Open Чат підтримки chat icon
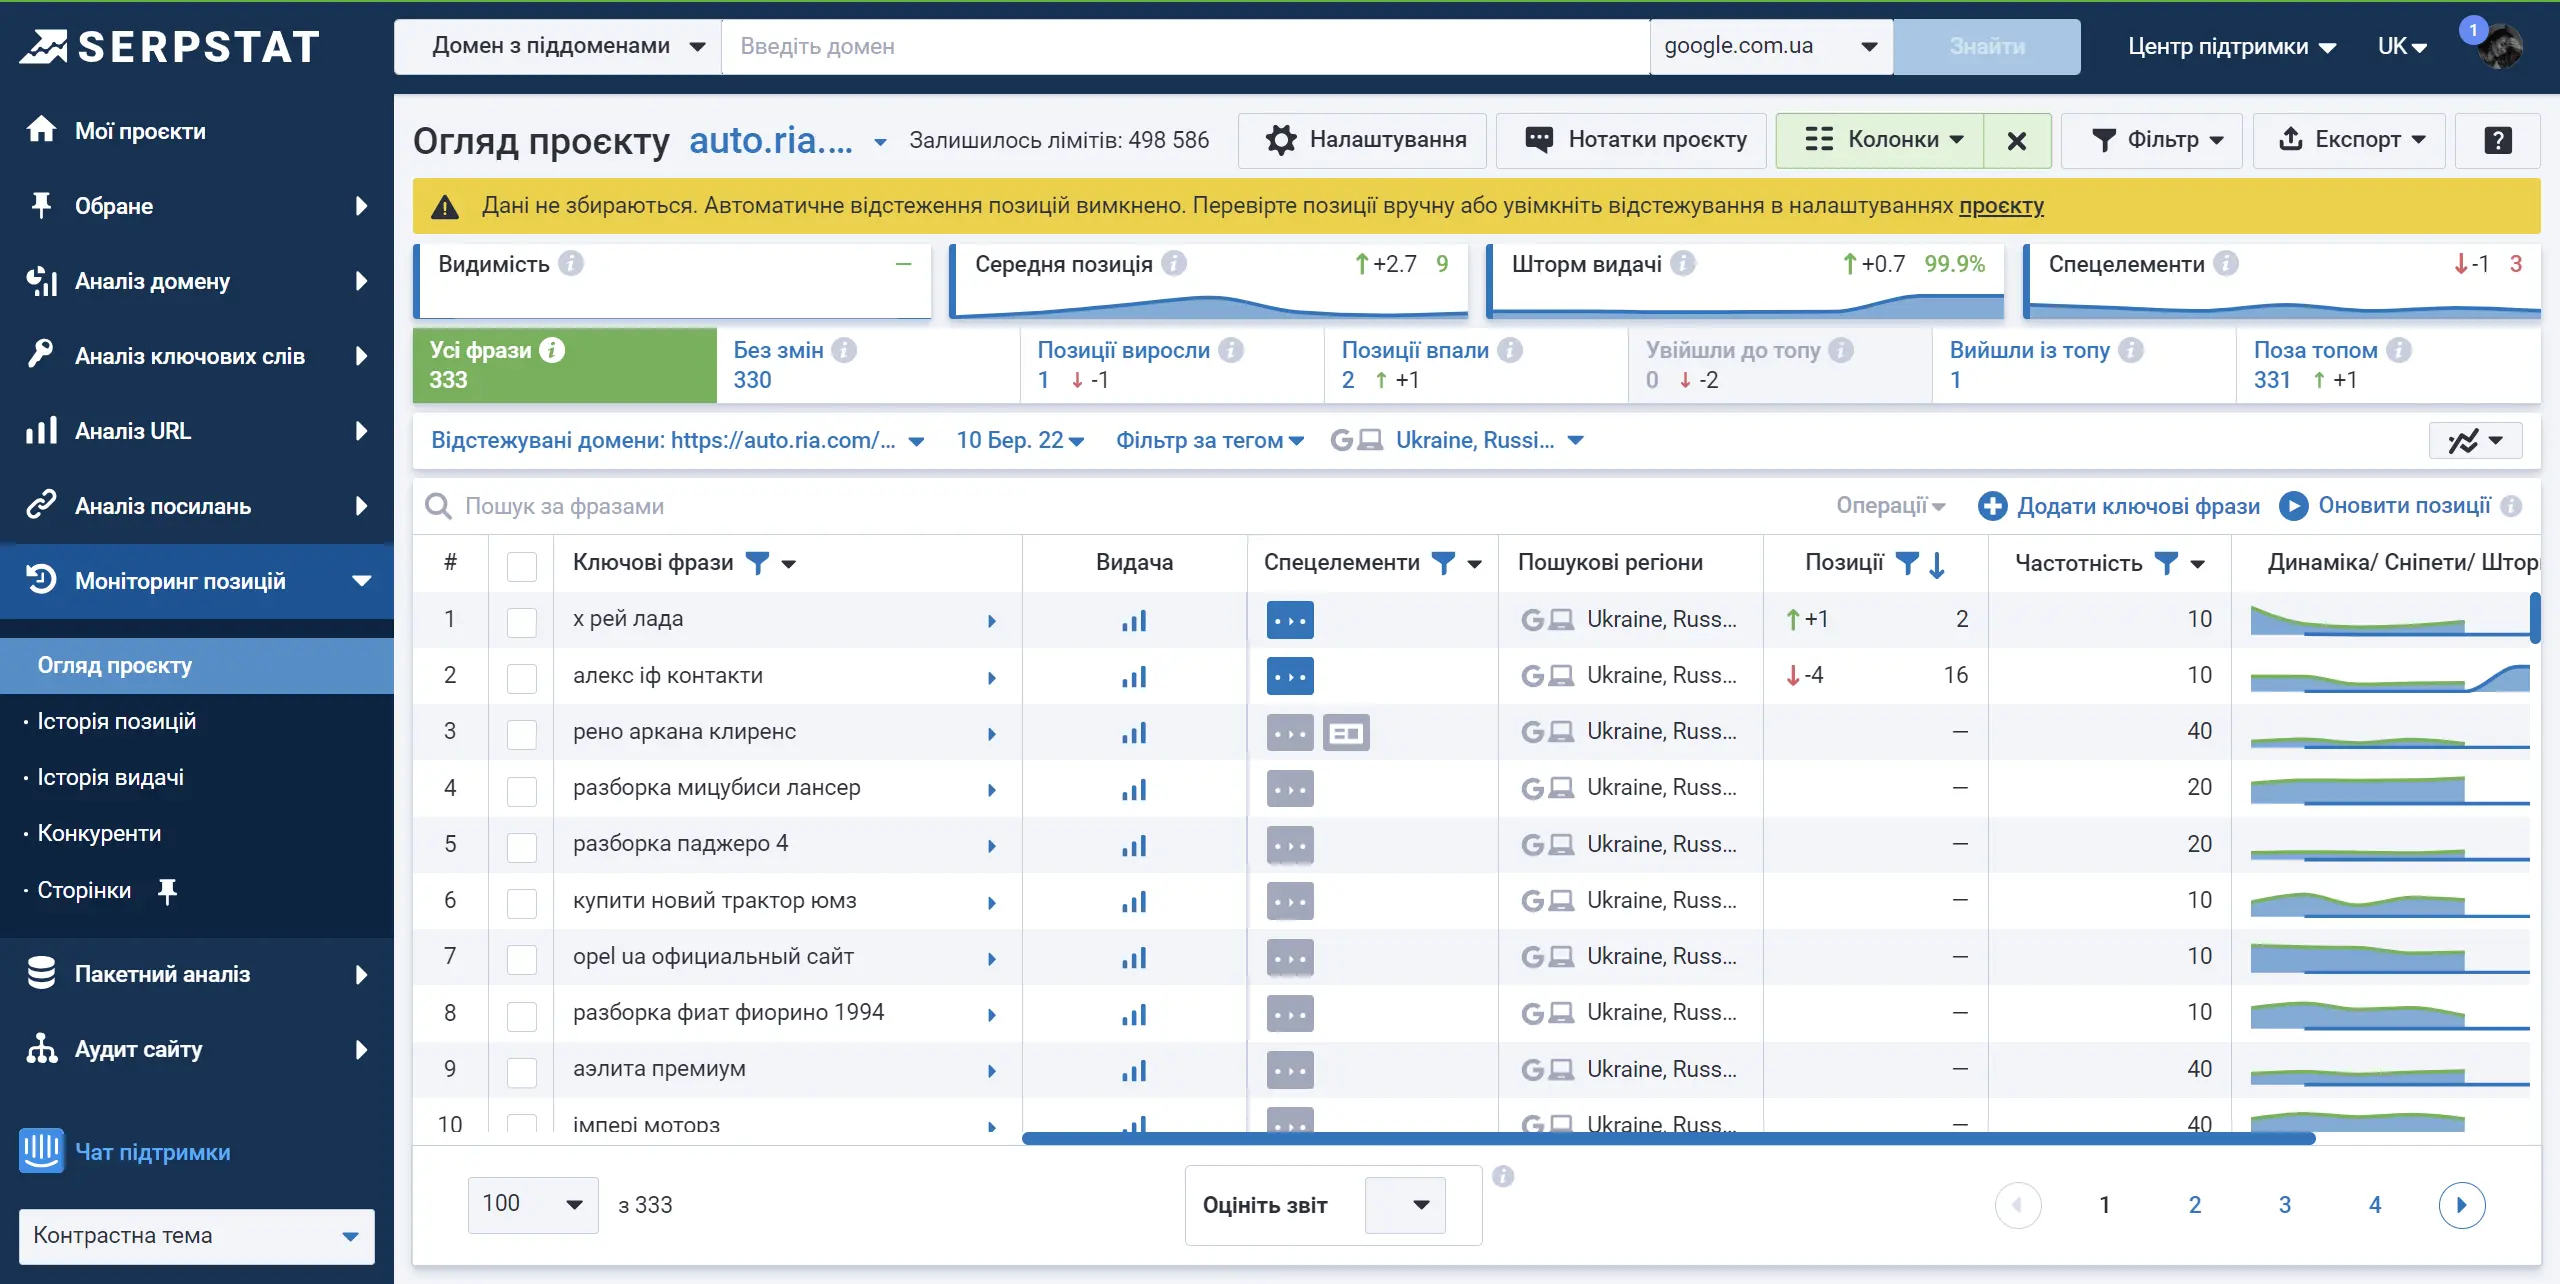The height and width of the screenshot is (1284, 2560). click(x=41, y=1151)
